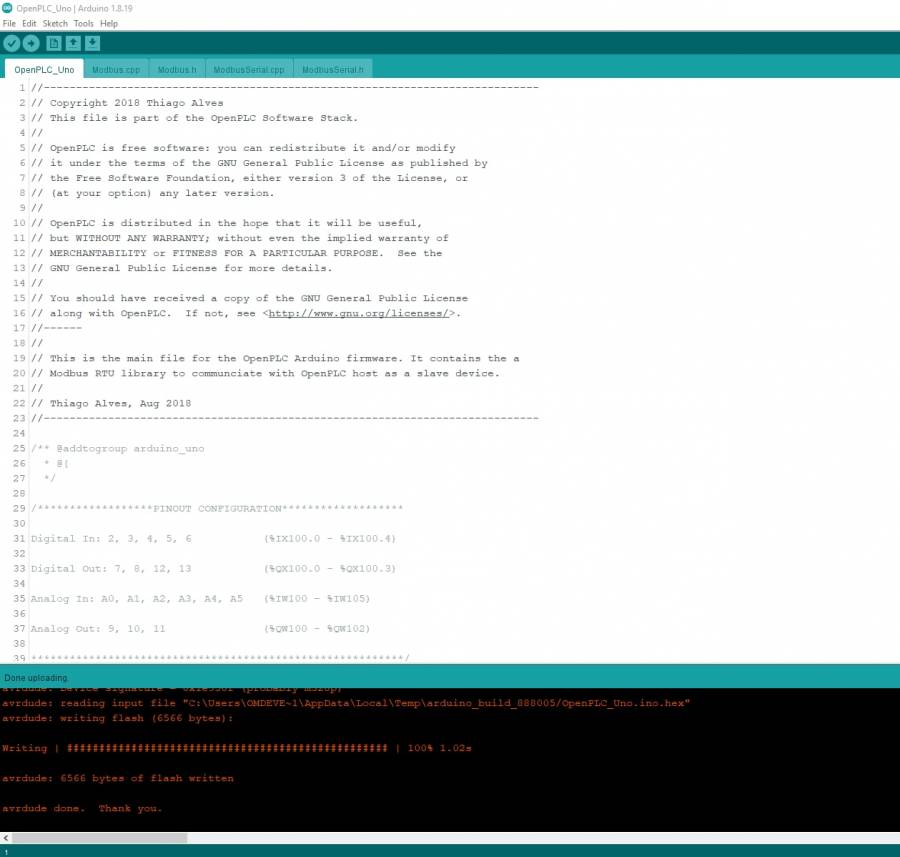Click the console horizontal scrollbar thumb
The height and width of the screenshot is (857, 900).
pos(100,838)
